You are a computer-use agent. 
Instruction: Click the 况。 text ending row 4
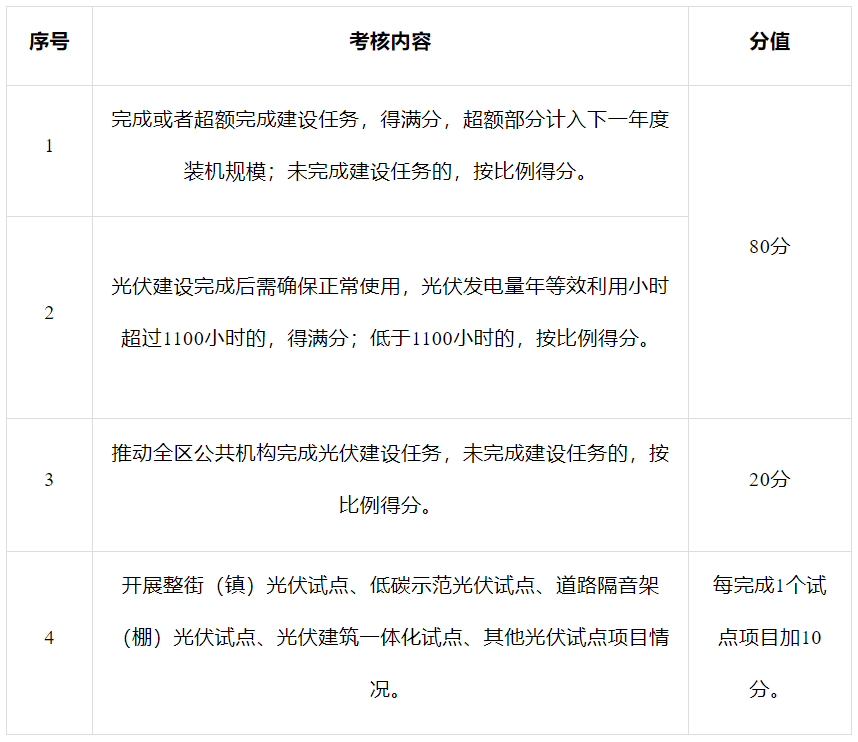coord(390,690)
